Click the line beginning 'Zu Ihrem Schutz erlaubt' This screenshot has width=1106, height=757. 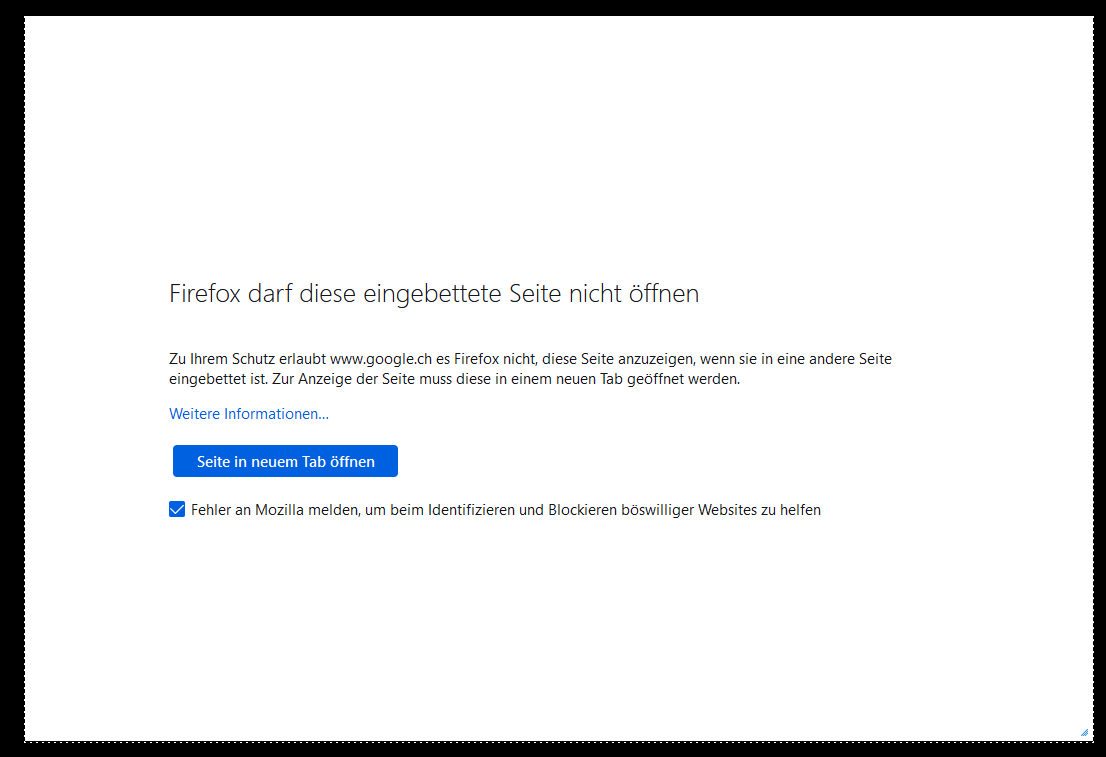coord(530,359)
